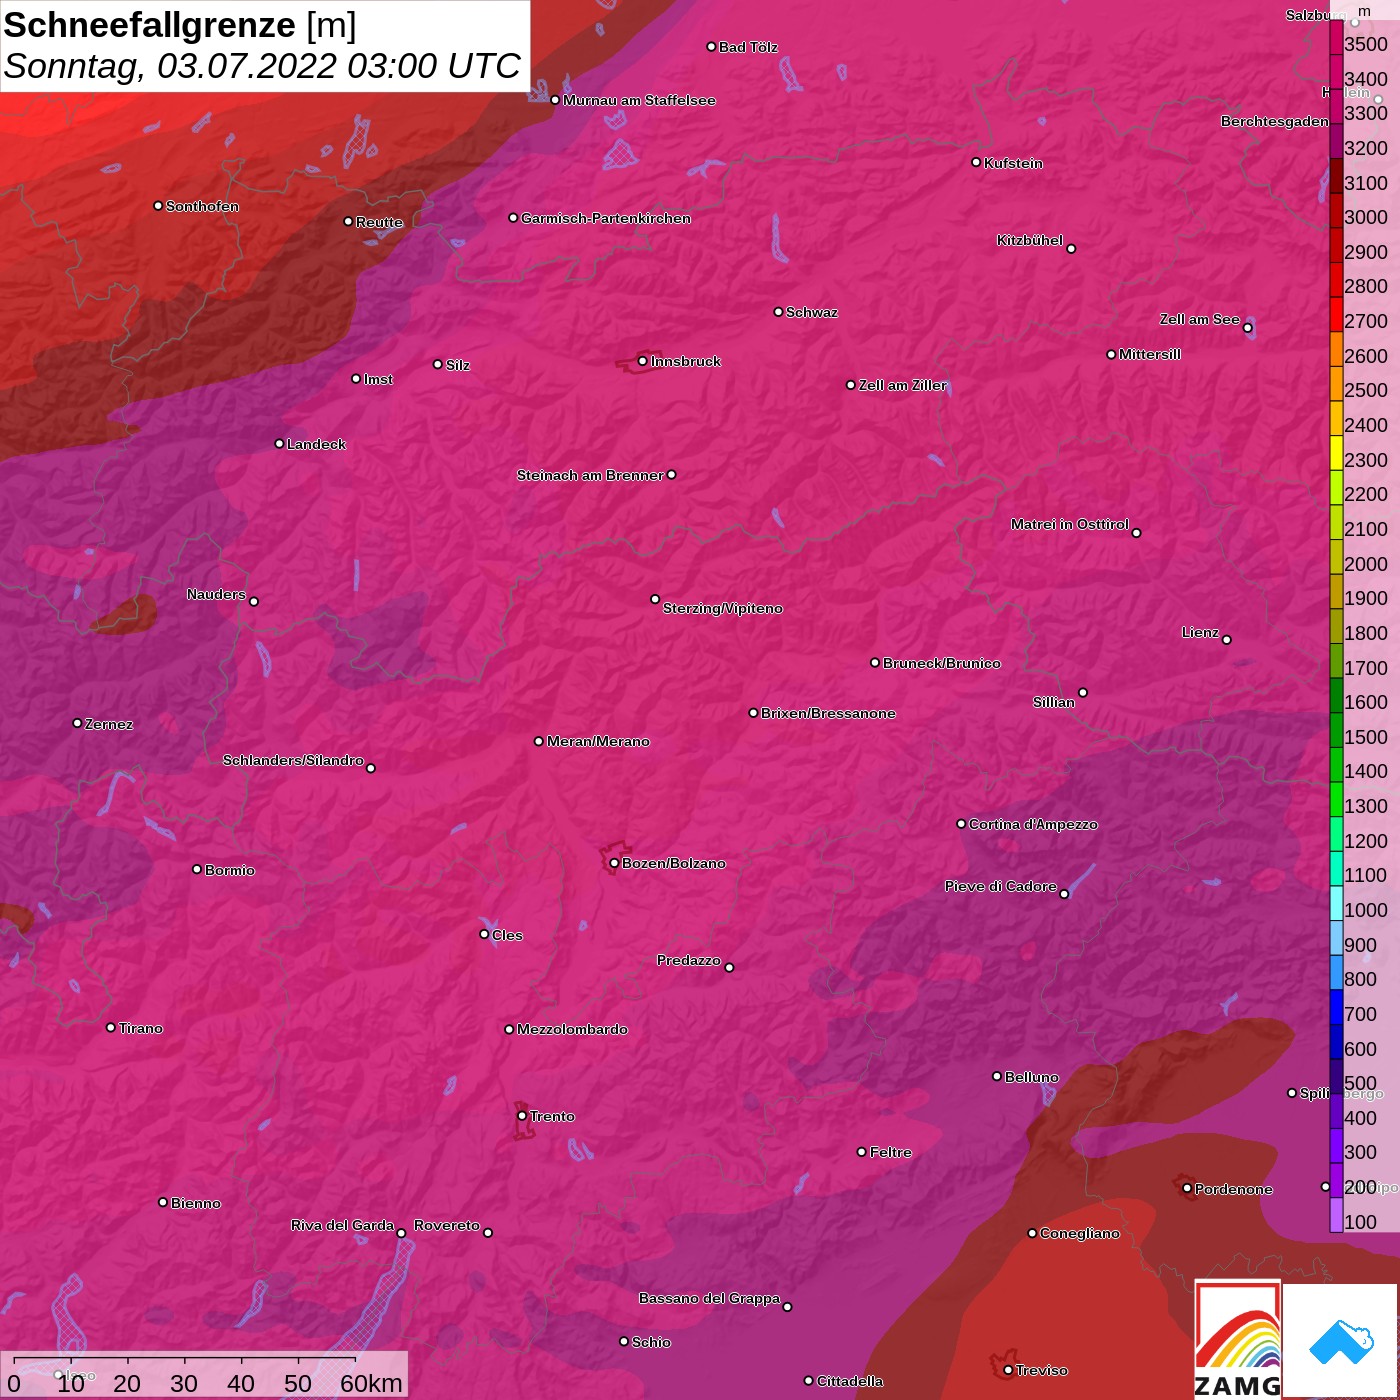The width and height of the screenshot is (1400, 1400).
Task: Click the ZAMG logo
Action: (x=1237, y=1340)
